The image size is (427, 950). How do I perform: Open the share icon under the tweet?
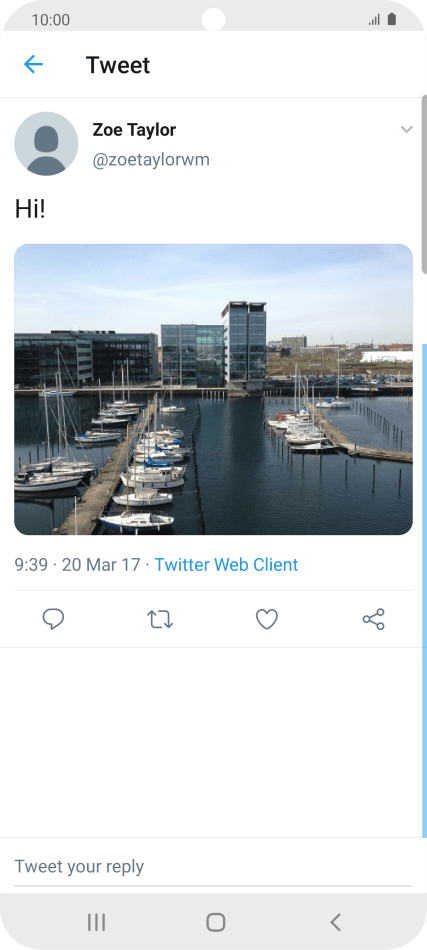coord(374,619)
